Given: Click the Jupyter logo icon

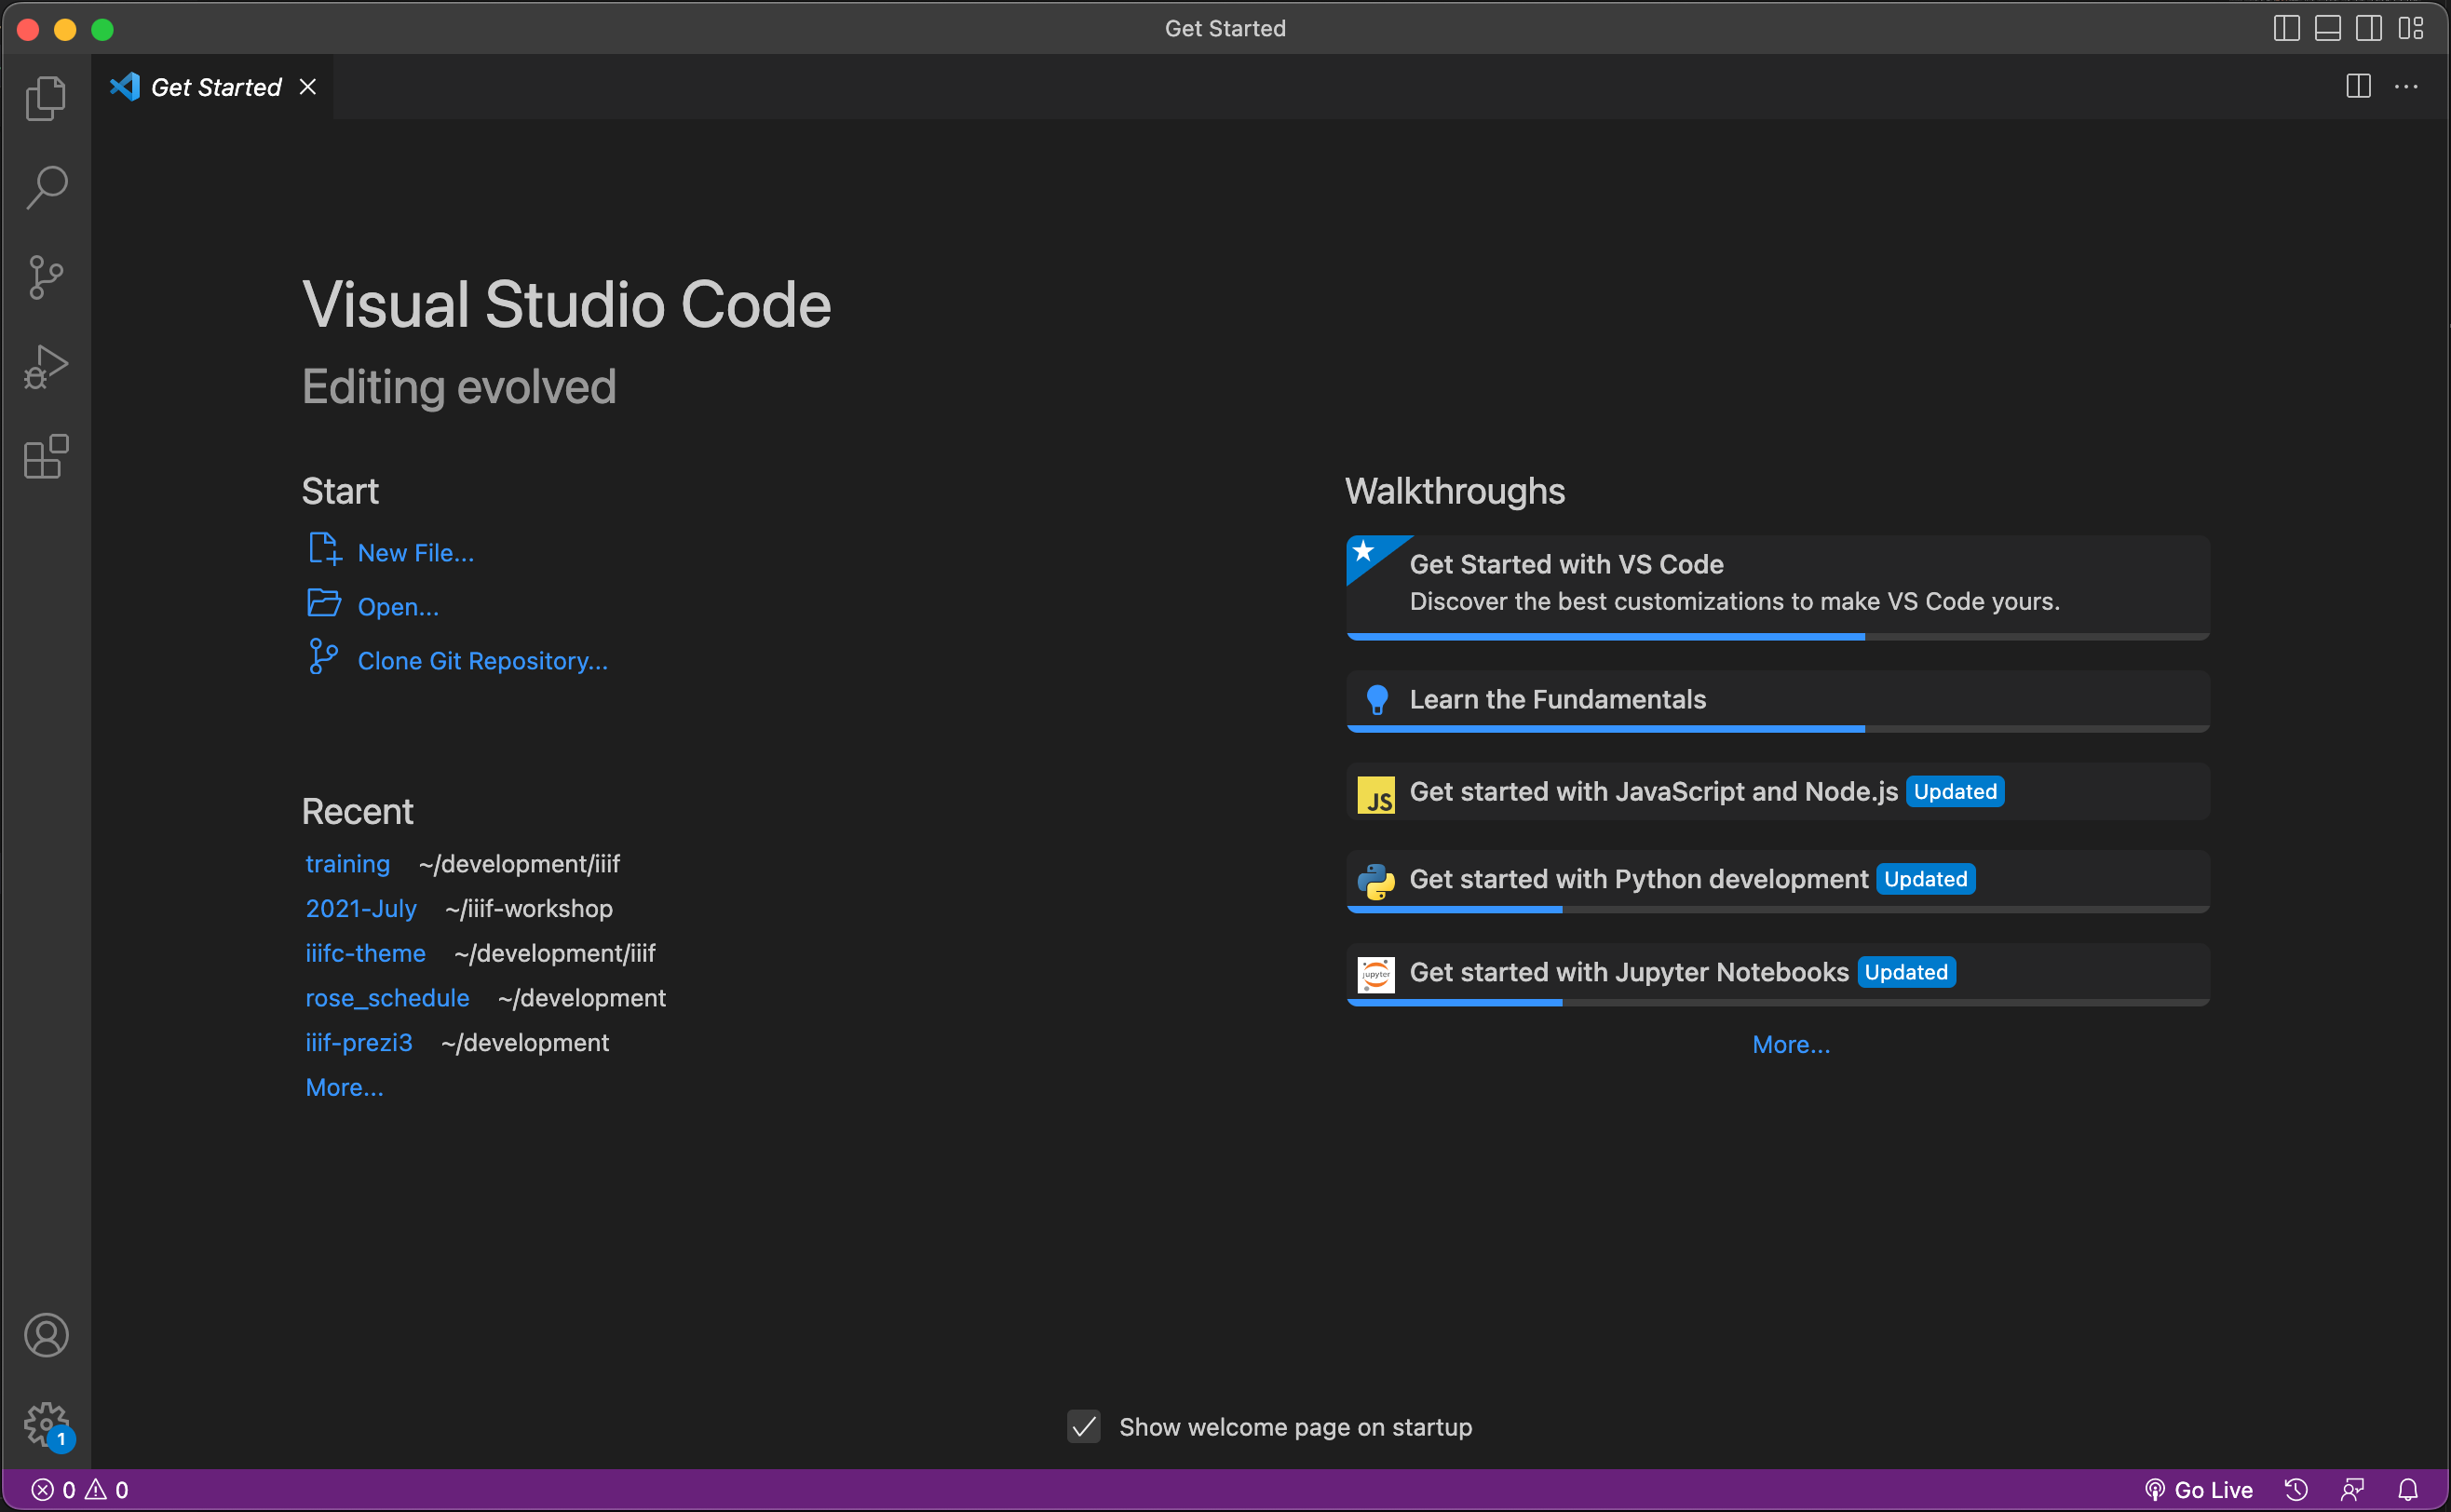Looking at the screenshot, I should (x=1376, y=974).
